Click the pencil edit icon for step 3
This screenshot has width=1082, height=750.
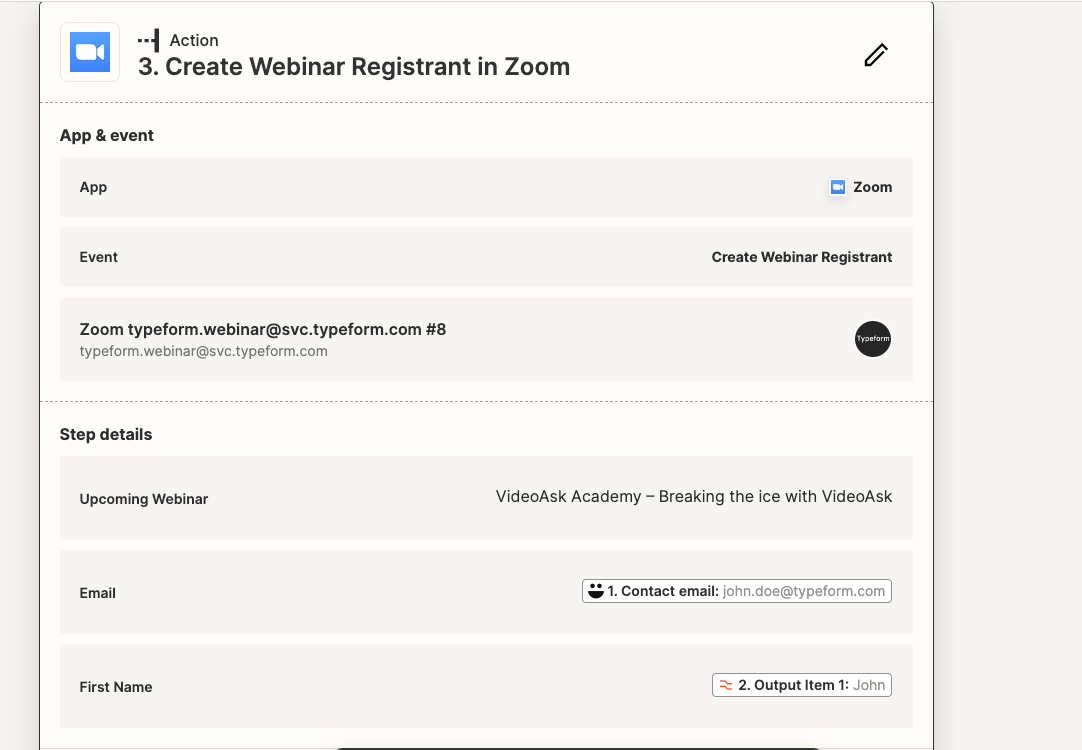876,55
